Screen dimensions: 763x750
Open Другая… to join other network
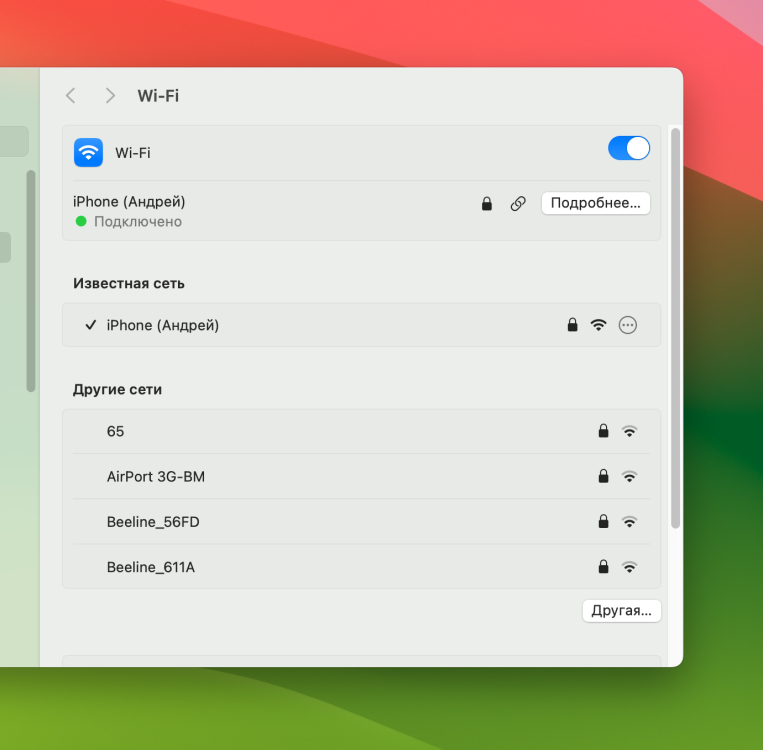click(621, 611)
